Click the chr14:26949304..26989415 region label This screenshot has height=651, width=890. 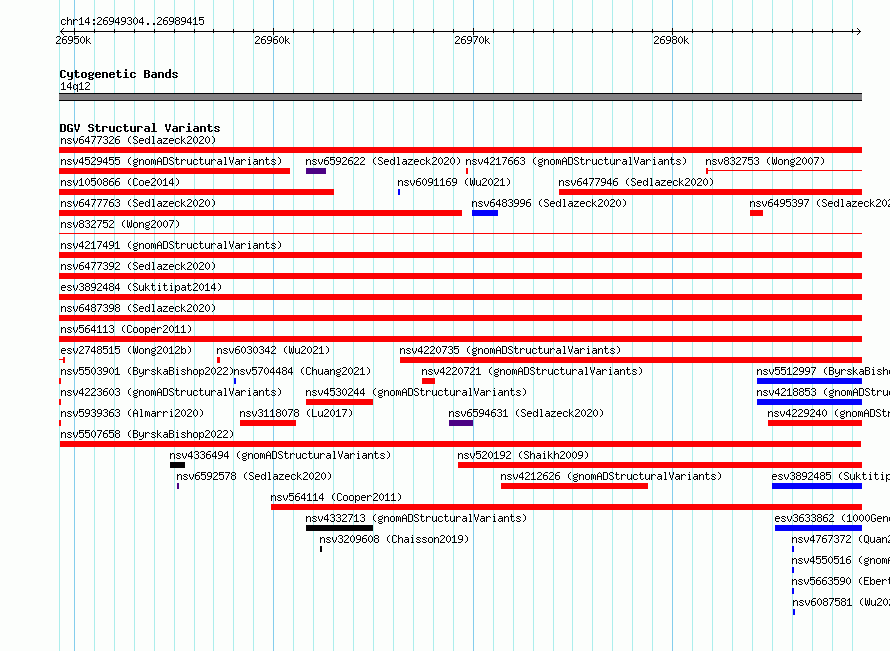pyautogui.click(x=132, y=22)
